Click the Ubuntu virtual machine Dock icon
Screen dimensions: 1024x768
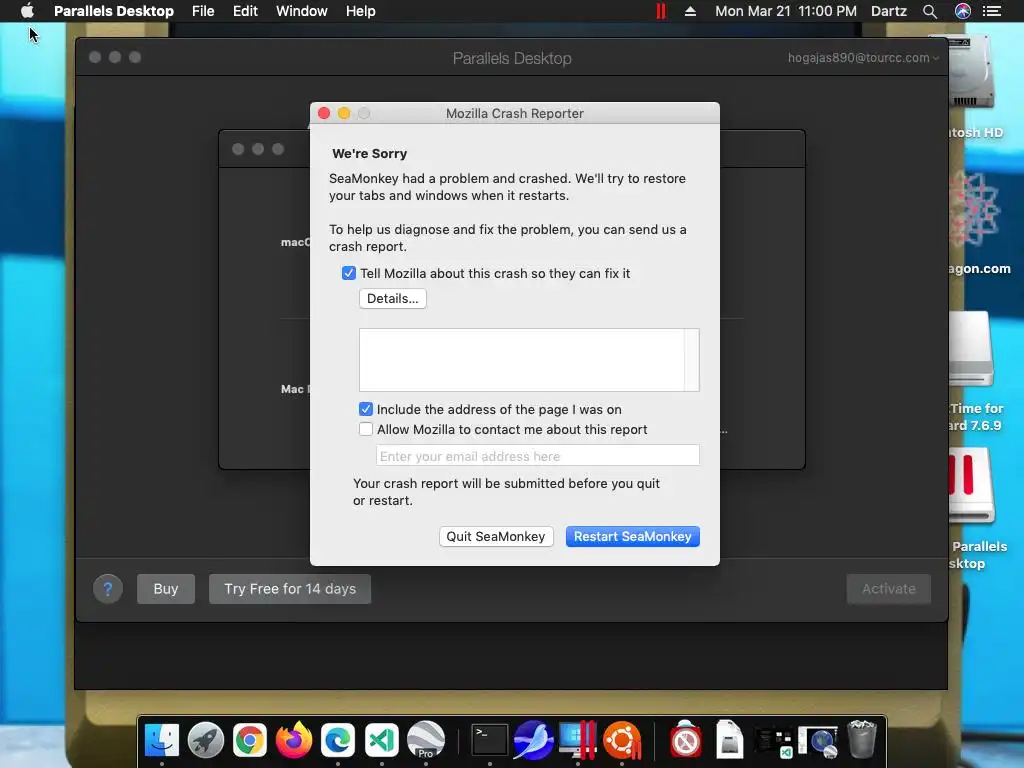[622, 740]
